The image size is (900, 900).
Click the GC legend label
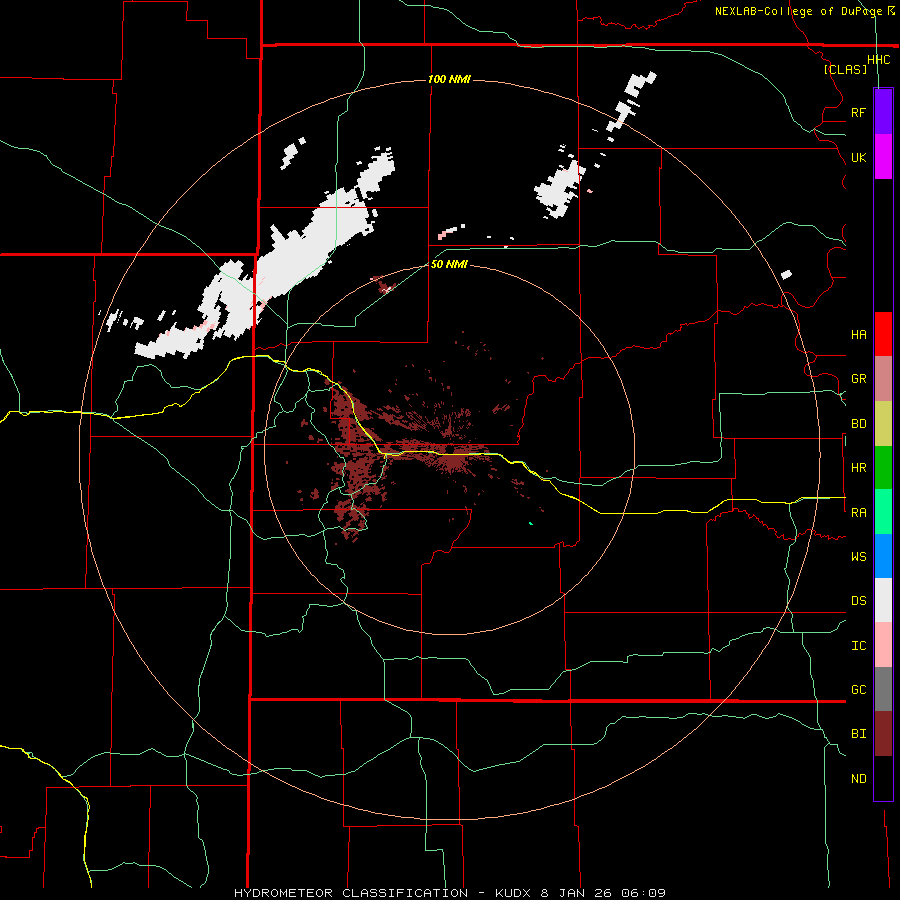(858, 690)
